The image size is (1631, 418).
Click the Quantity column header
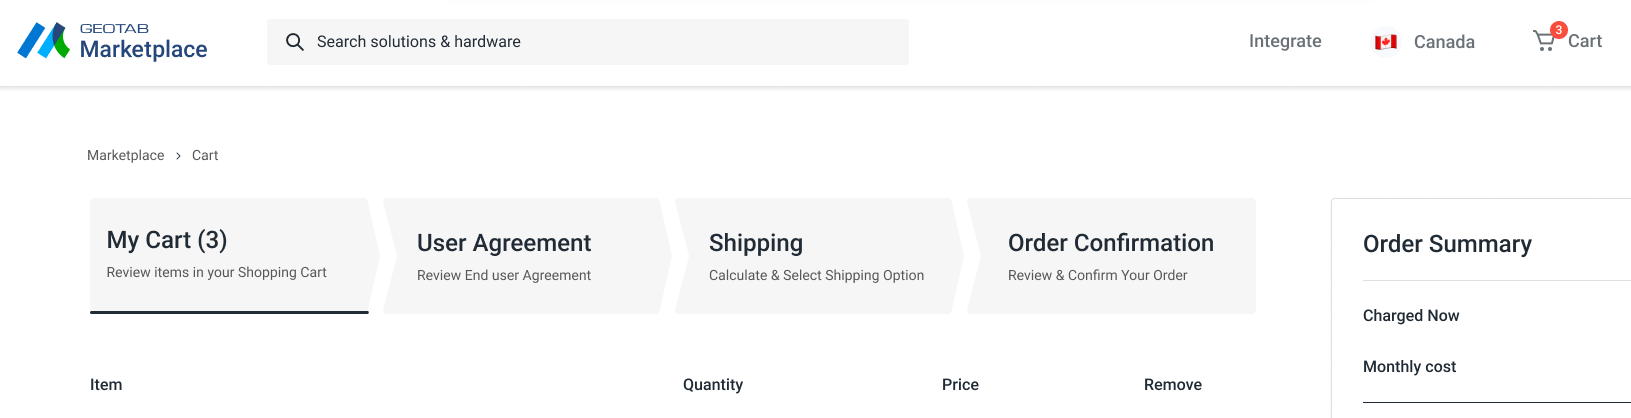(713, 385)
